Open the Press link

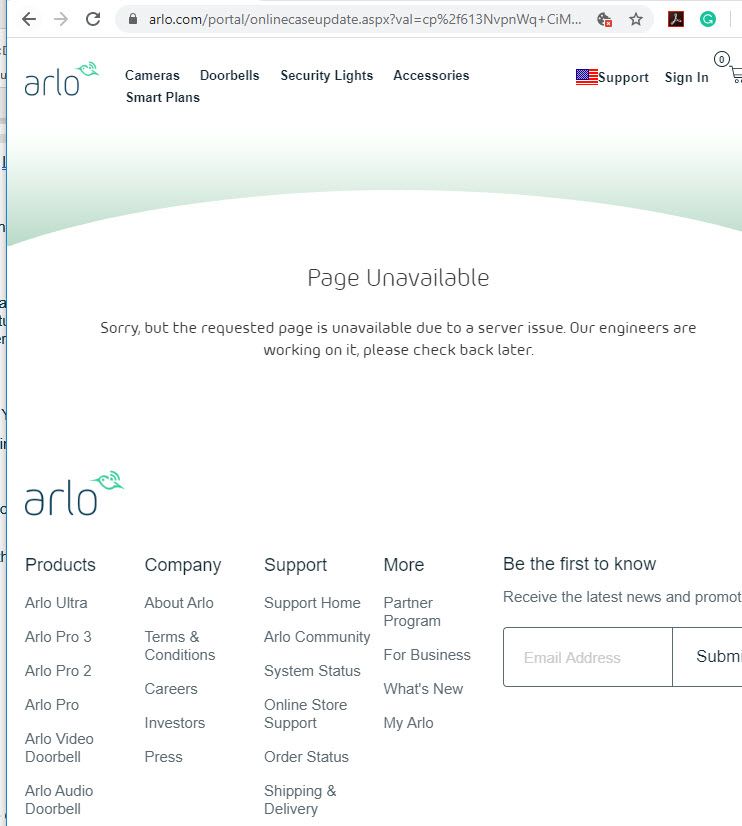[x=164, y=756]
